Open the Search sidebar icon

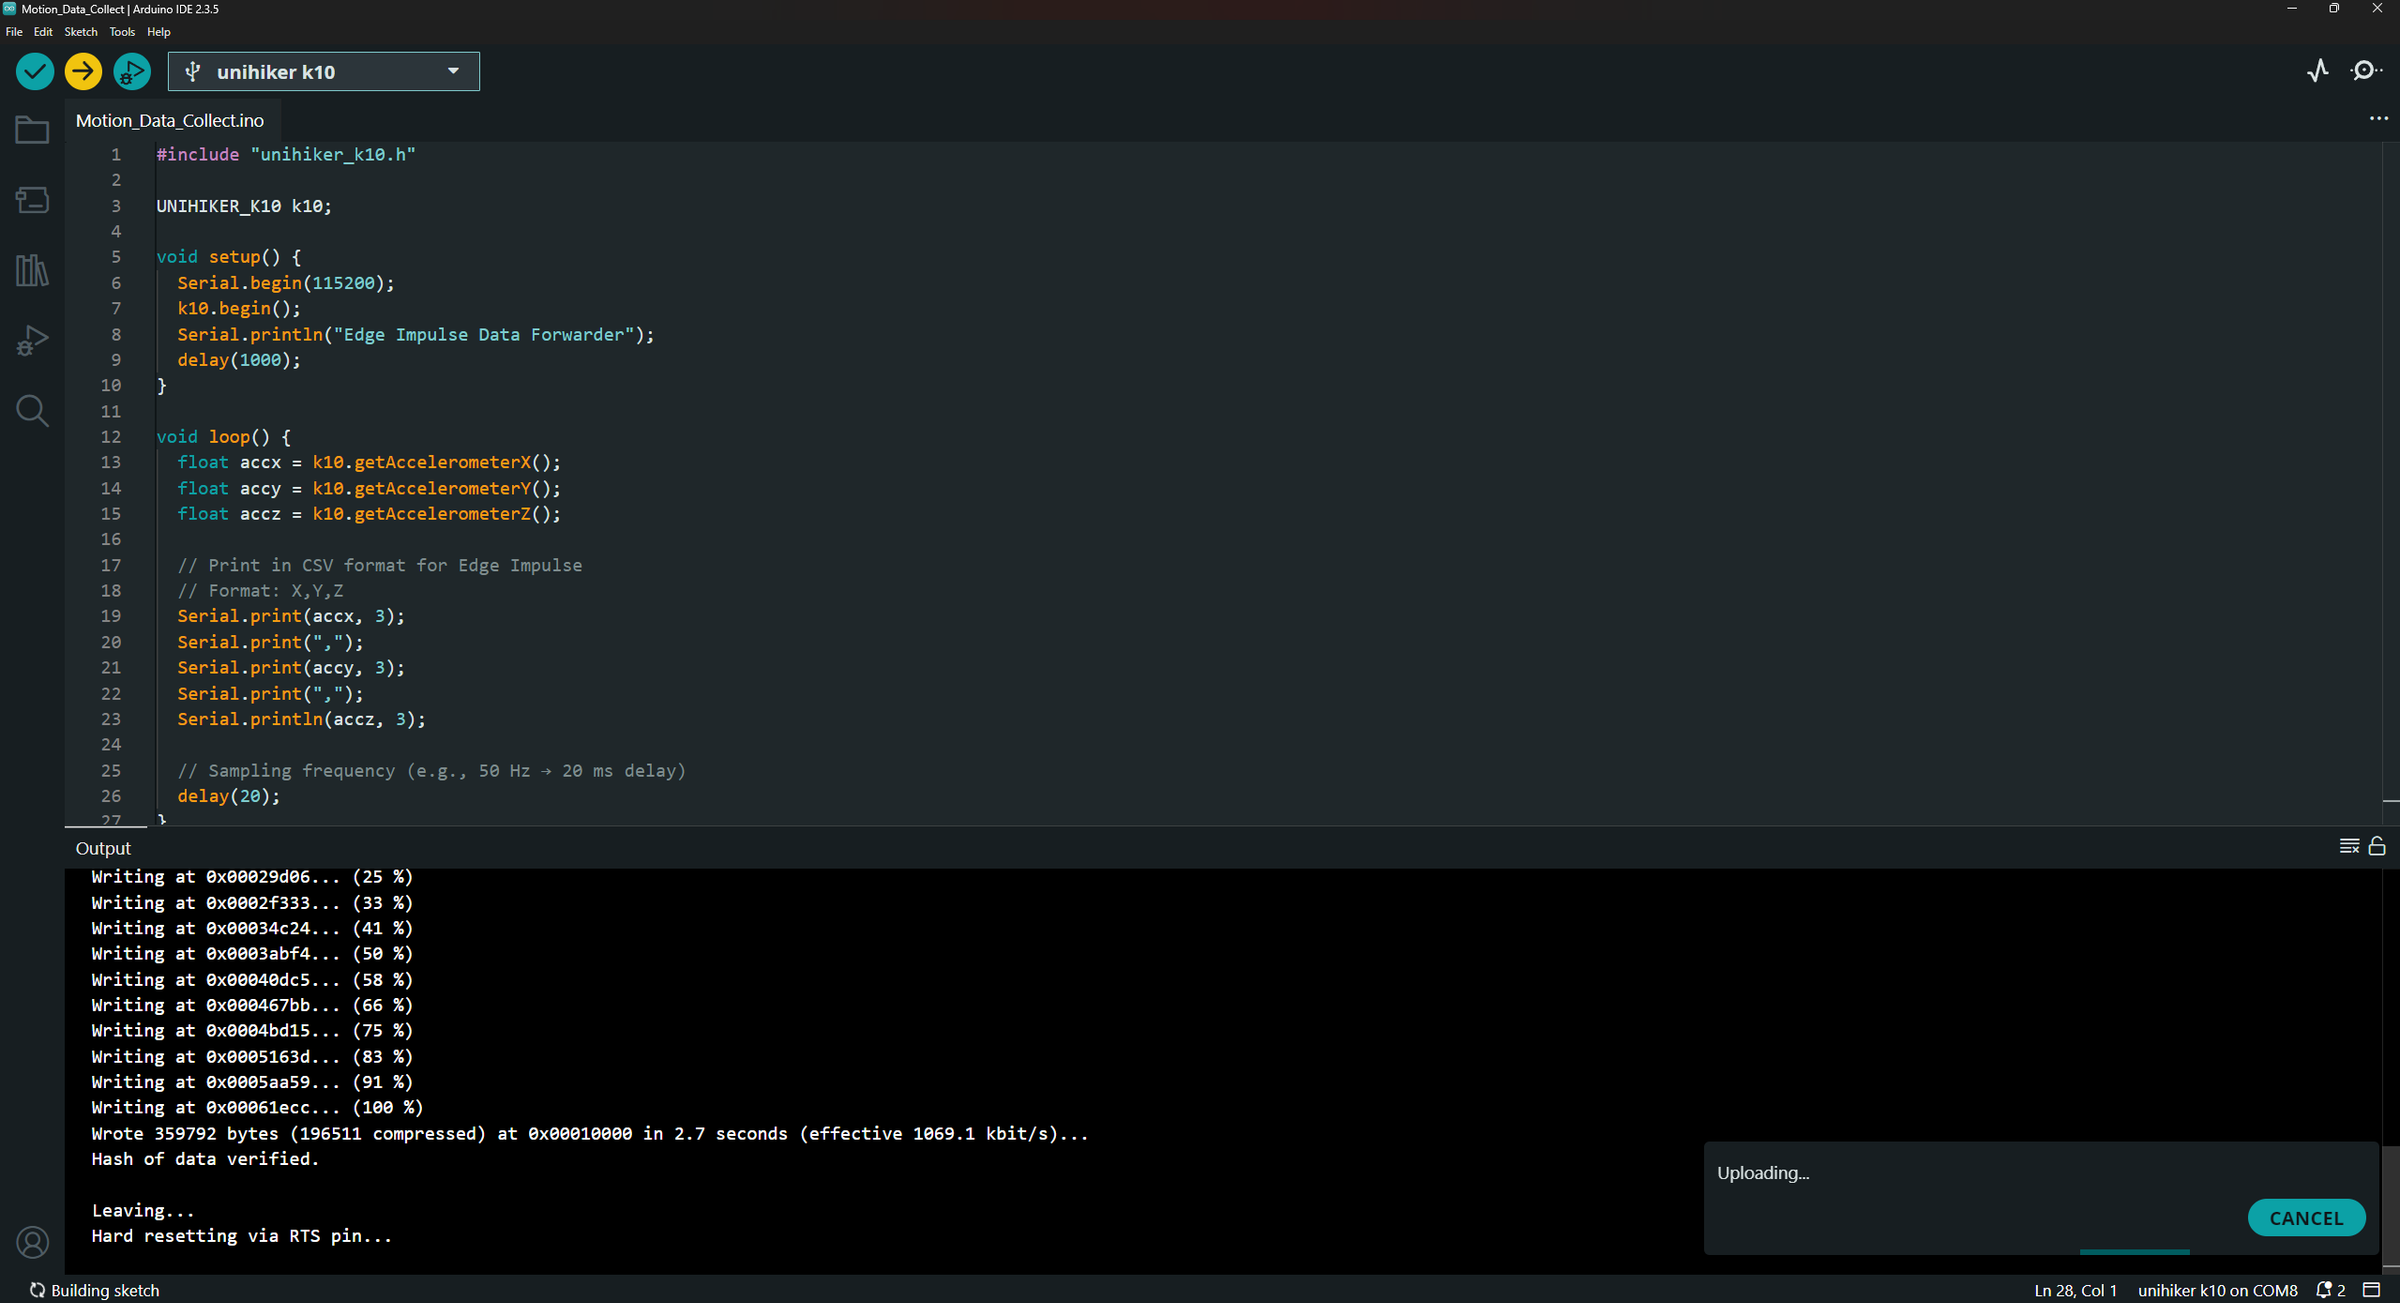click(x=32, y=411)
